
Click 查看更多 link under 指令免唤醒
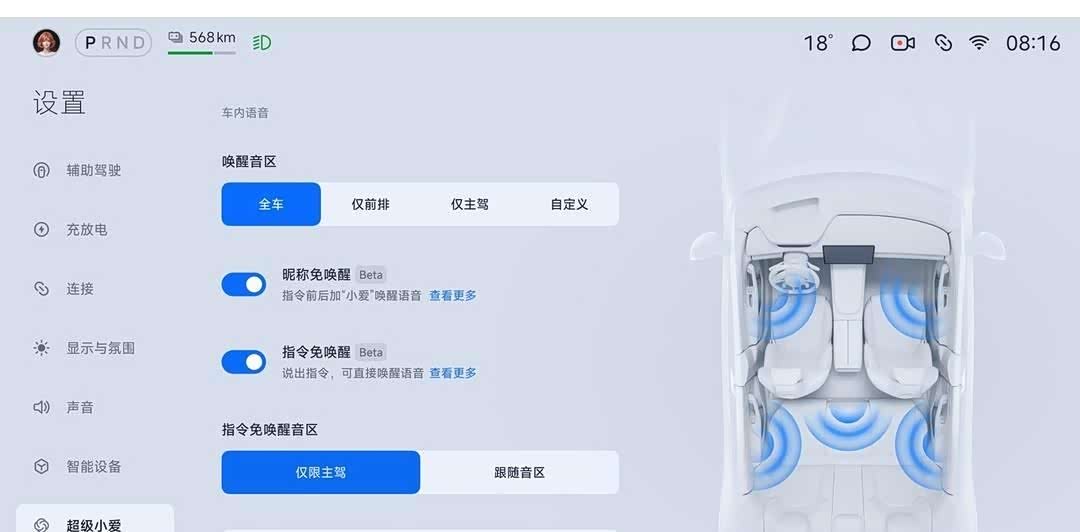point(453,373)
